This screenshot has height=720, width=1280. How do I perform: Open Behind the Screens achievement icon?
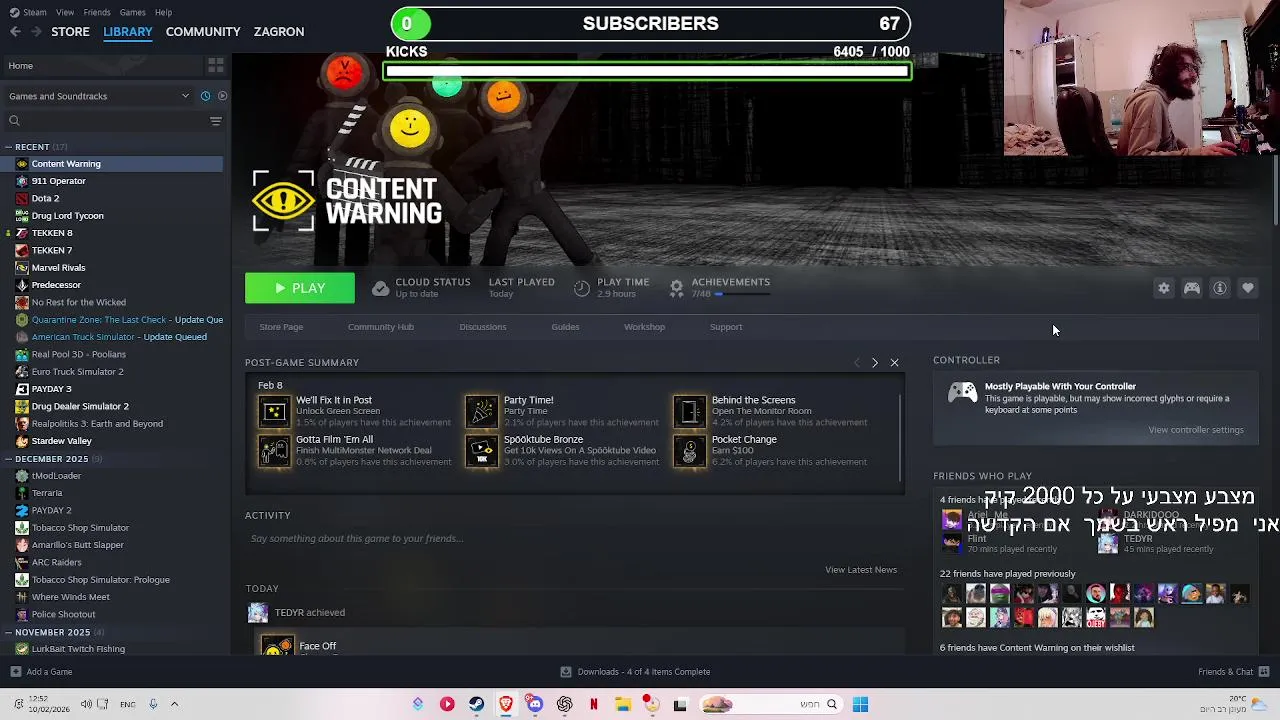click(689, 411)
